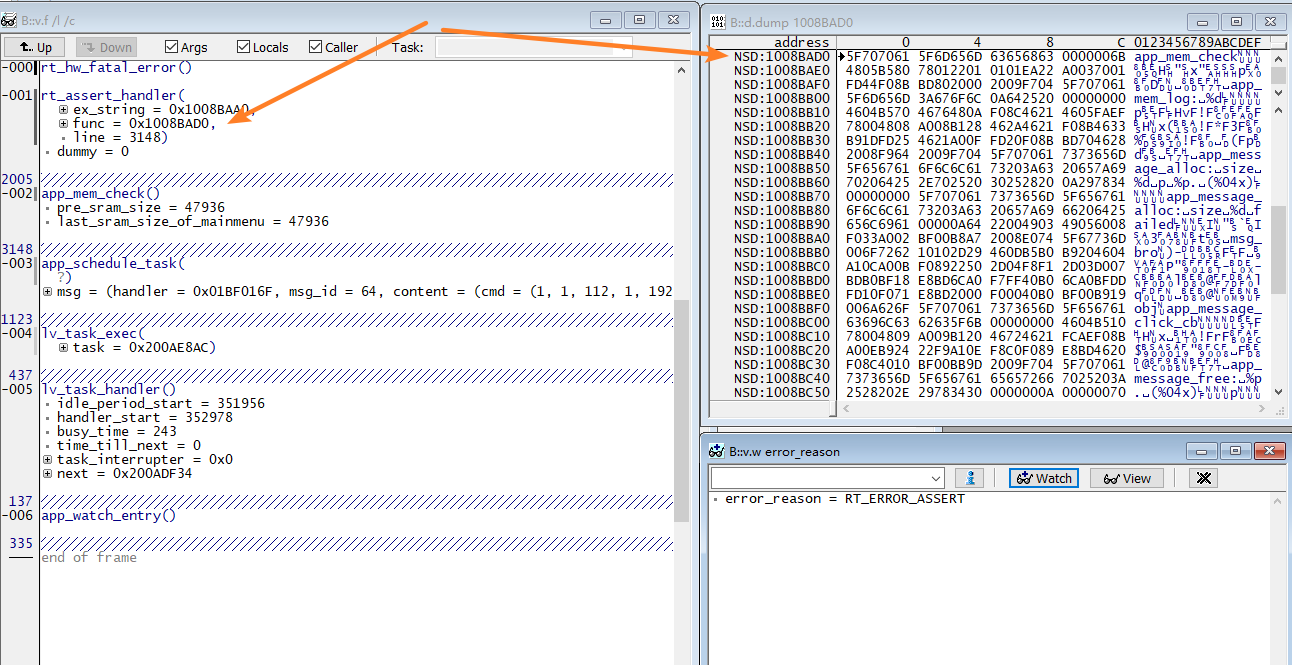
Task: Click the View button
Action: coord(1127,478)
